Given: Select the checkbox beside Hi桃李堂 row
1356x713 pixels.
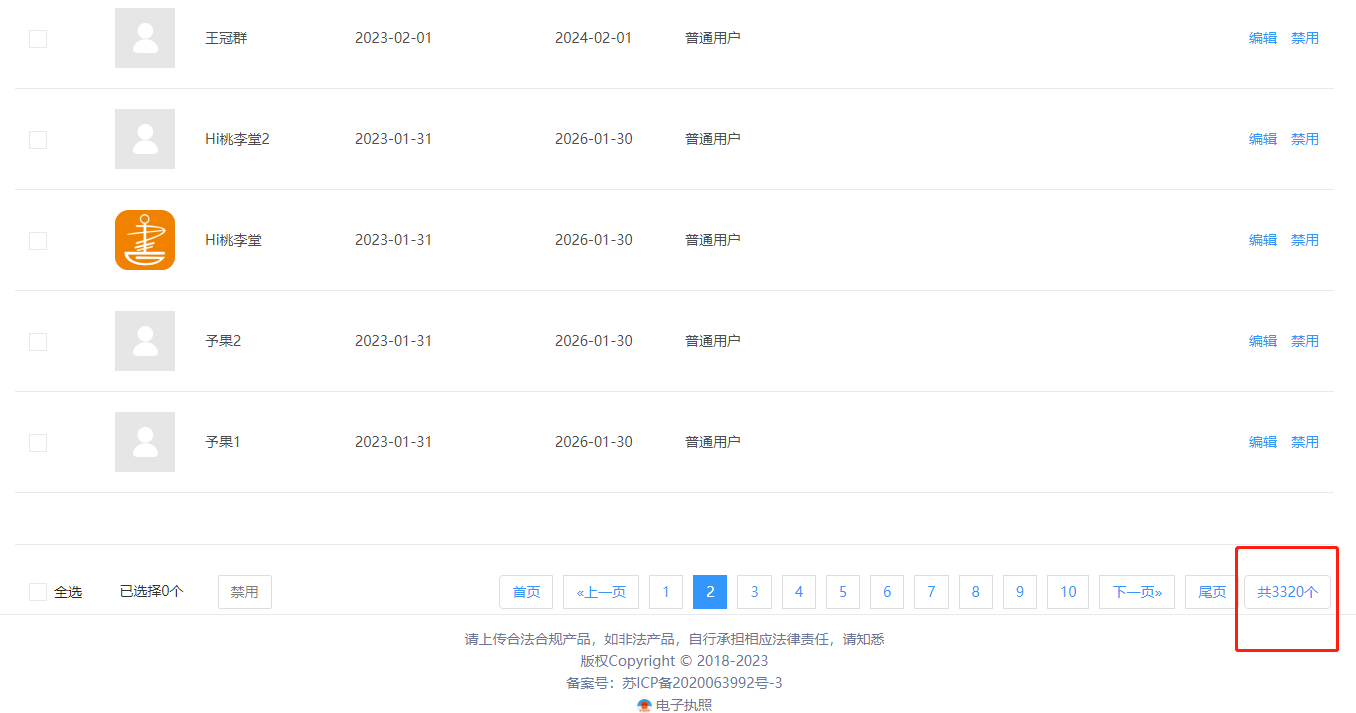Looking at the screenshot, I should click(x=38, y=241).
